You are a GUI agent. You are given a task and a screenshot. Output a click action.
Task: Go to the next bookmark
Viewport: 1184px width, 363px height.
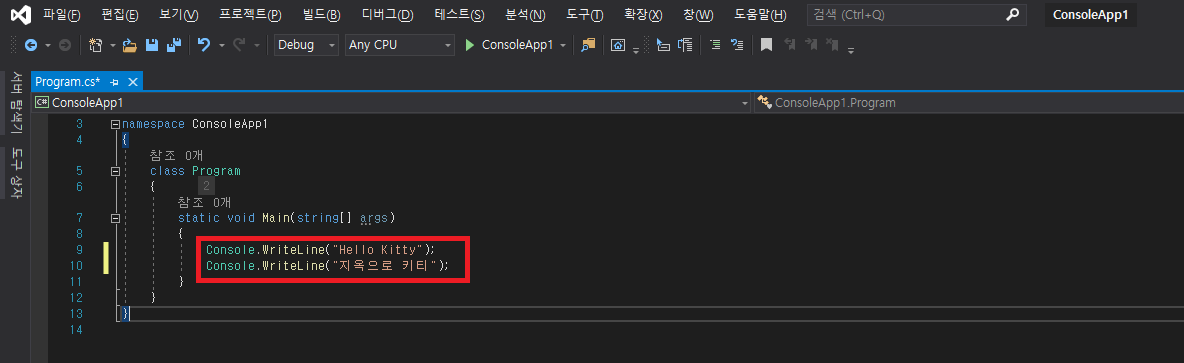811,45
